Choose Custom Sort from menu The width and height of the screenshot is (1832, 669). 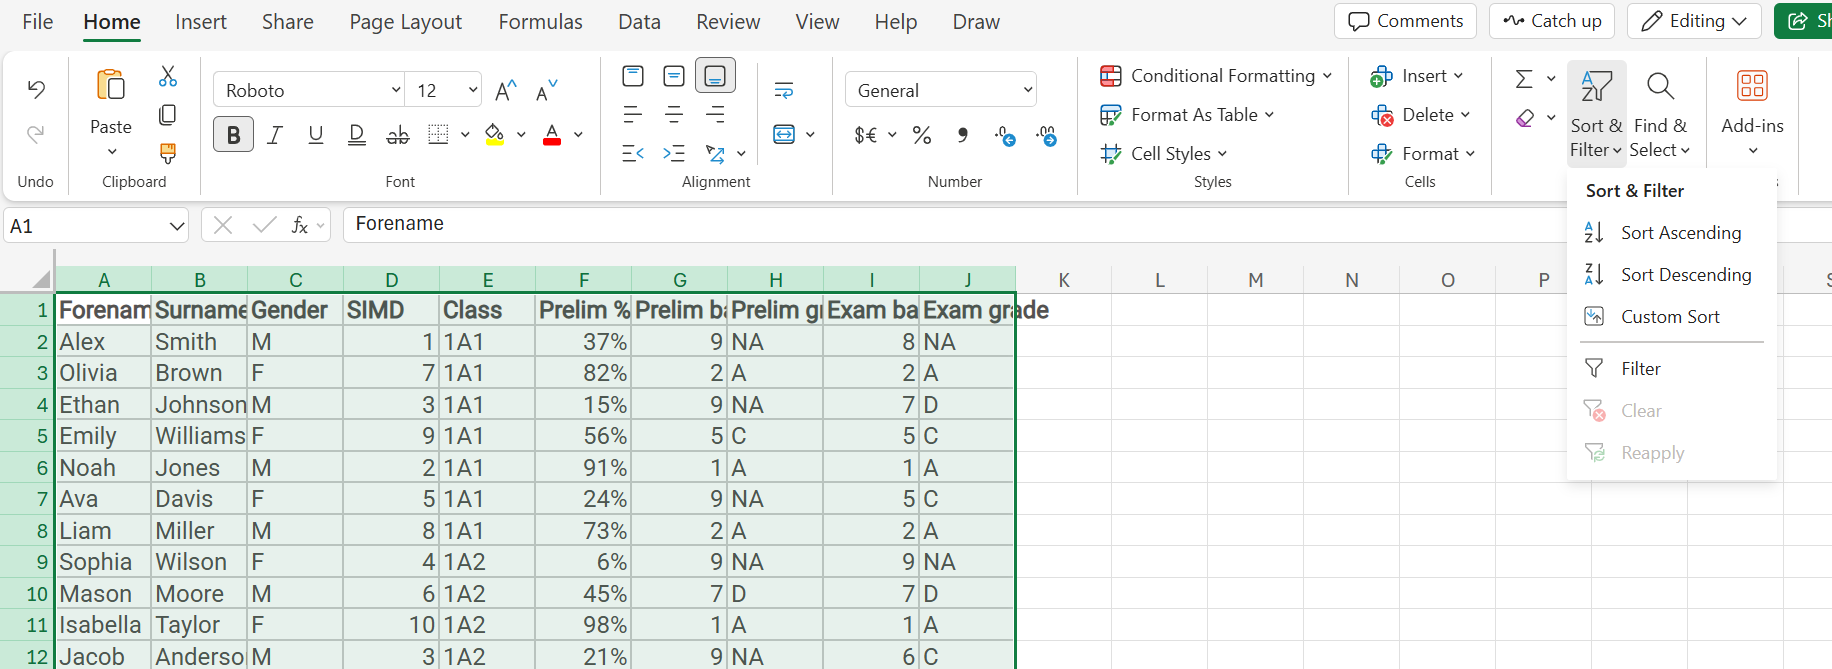click(x=1672, y=317)
